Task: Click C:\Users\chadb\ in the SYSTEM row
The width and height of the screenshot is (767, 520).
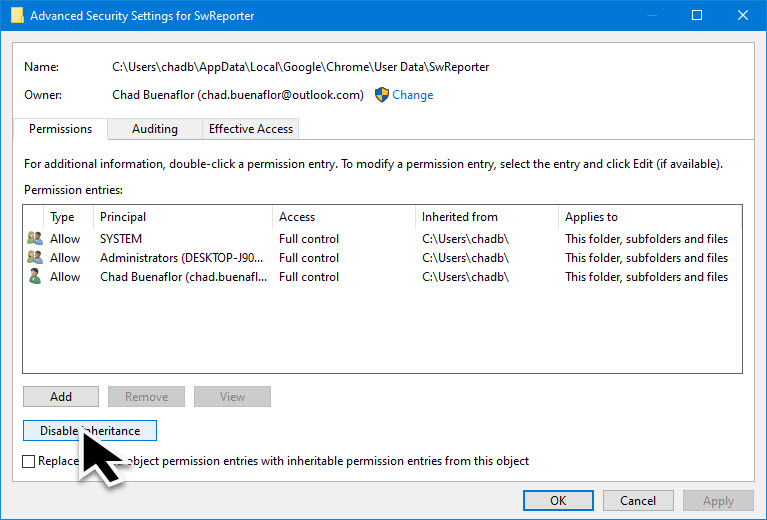Action: [x=465, y=239]
